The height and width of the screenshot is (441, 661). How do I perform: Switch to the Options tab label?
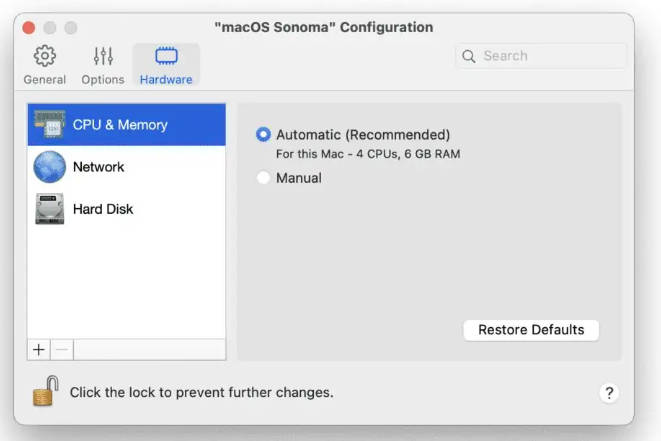[x=103, y=80]
